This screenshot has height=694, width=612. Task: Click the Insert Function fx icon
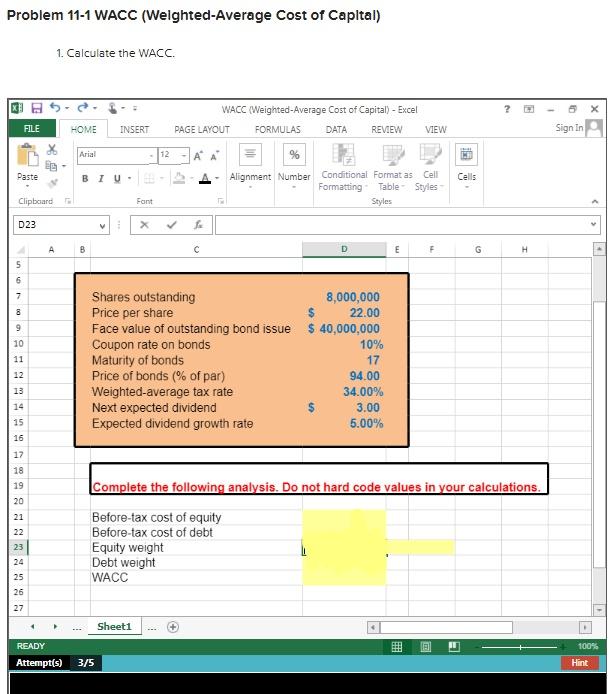[198, 225]
